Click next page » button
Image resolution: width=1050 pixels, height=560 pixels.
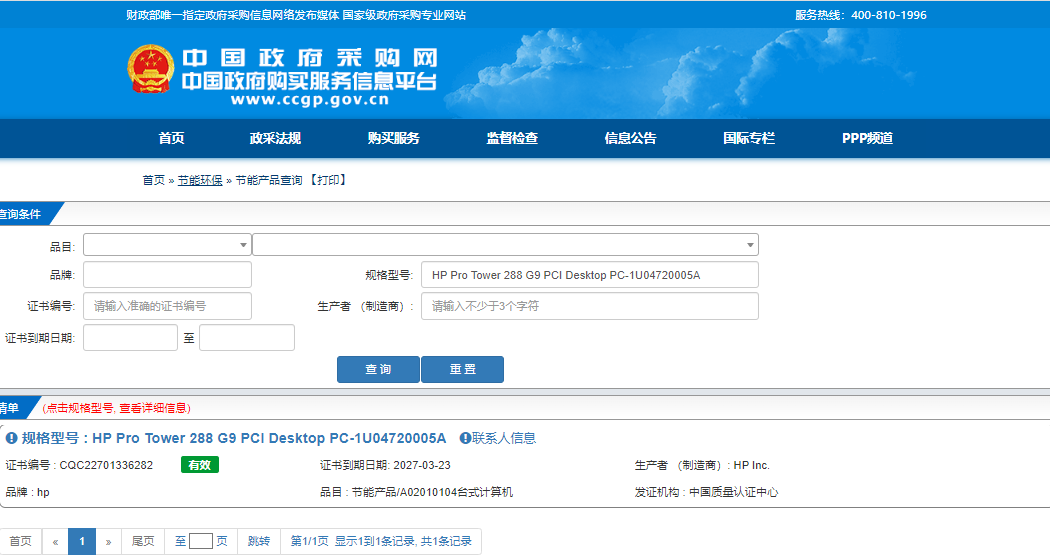(108, 541)
